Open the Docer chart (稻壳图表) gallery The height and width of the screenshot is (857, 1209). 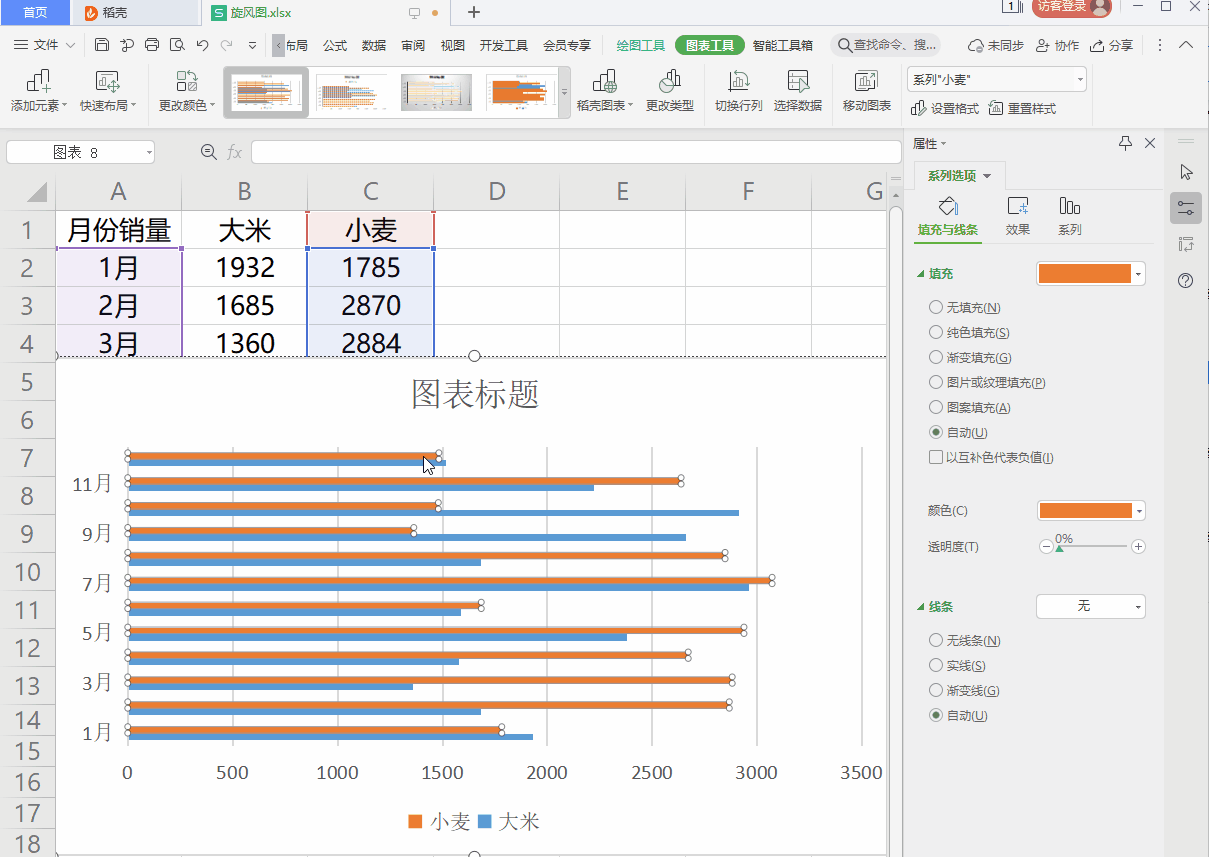[x=605, y=92]
